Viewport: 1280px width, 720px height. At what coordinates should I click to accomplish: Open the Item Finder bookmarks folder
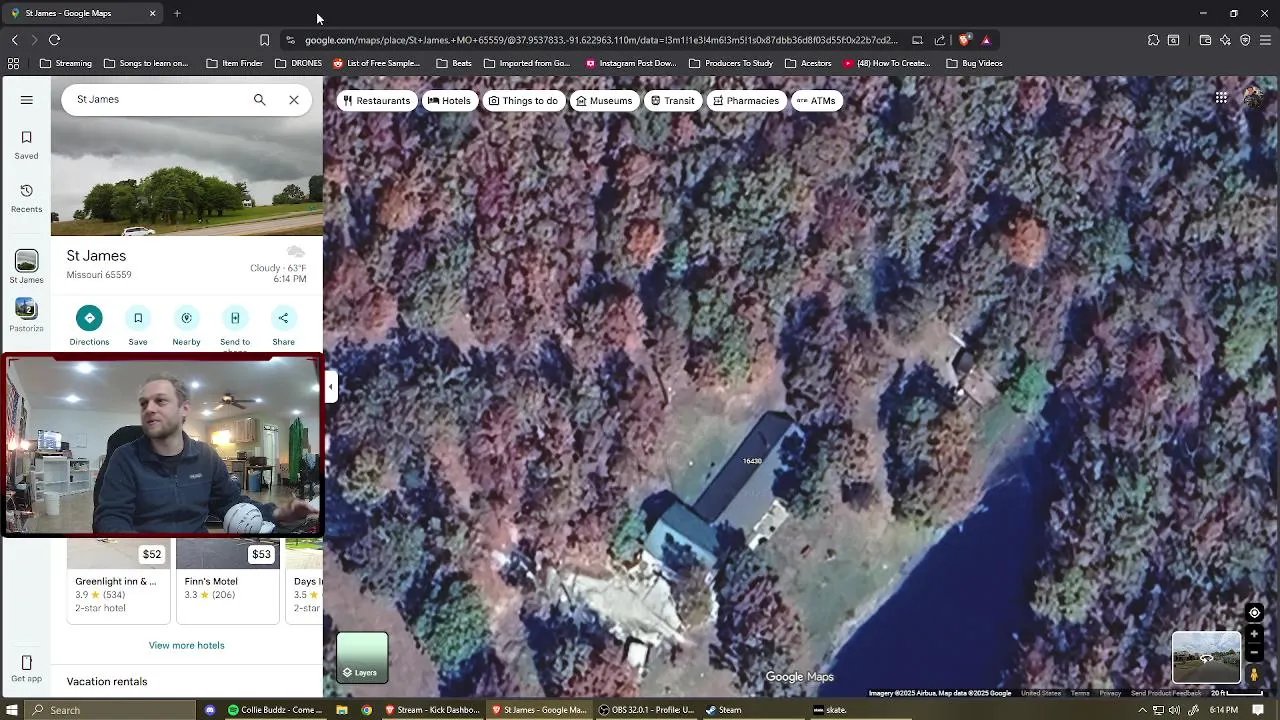coord(234,63)
